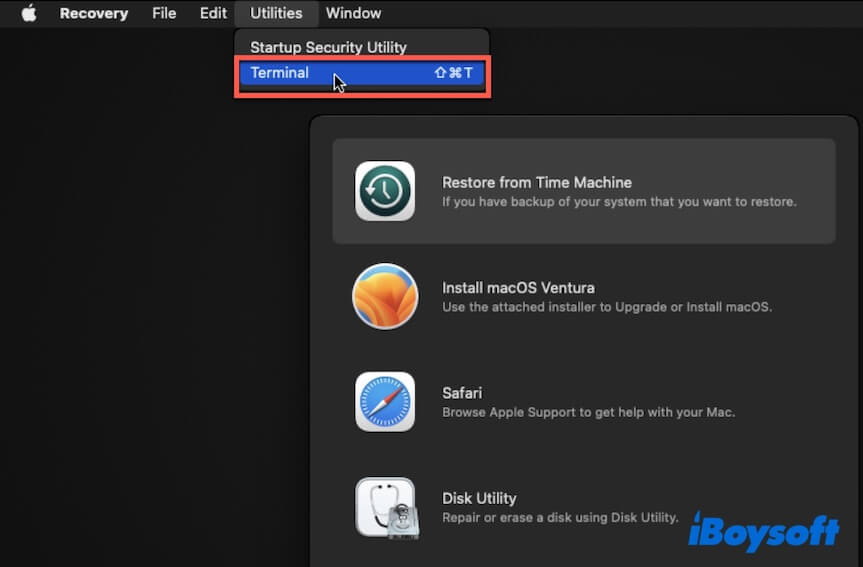Click the Safari compass icon
This screenshot has width=863, height=567.
(x=385, y=402)
